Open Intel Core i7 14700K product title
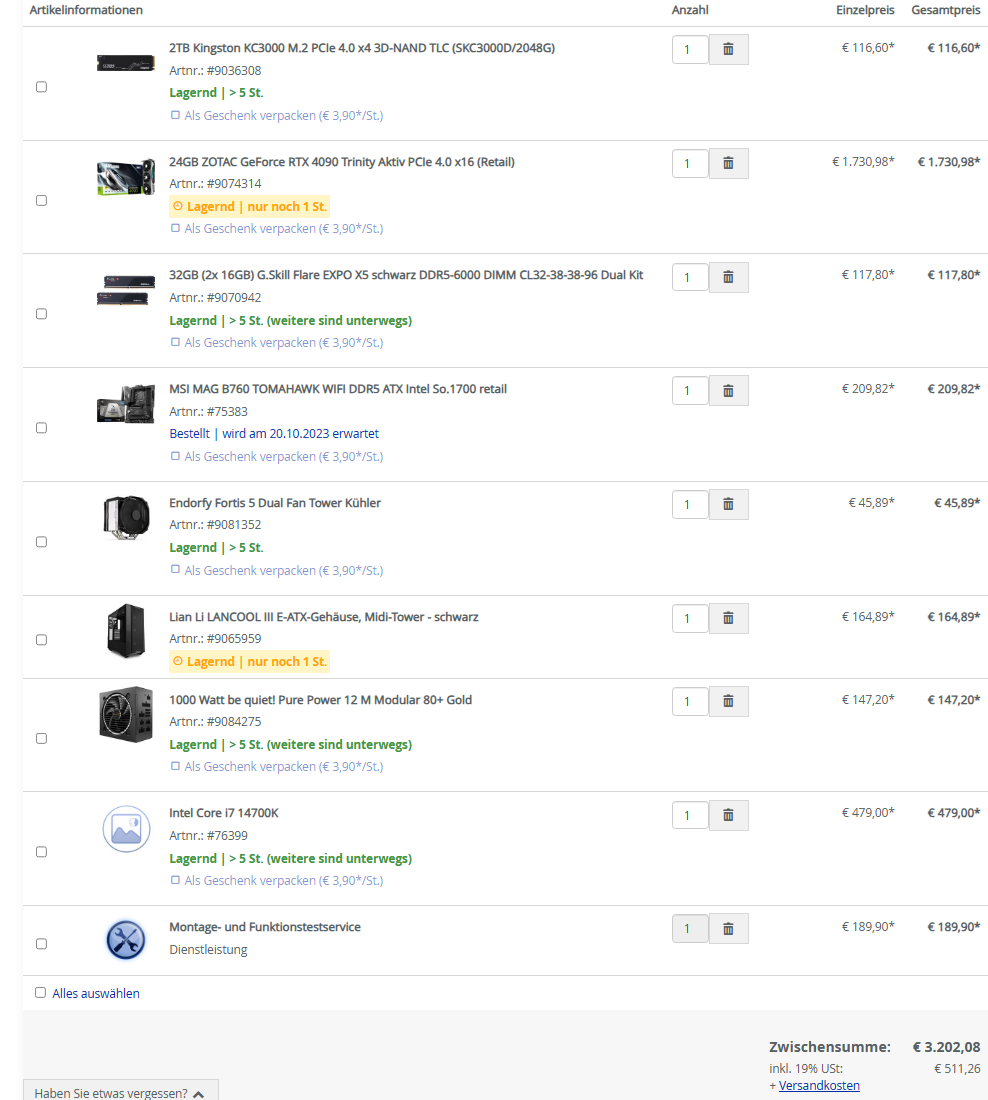This screenshot has width=988, height=1100. [224, 813]
